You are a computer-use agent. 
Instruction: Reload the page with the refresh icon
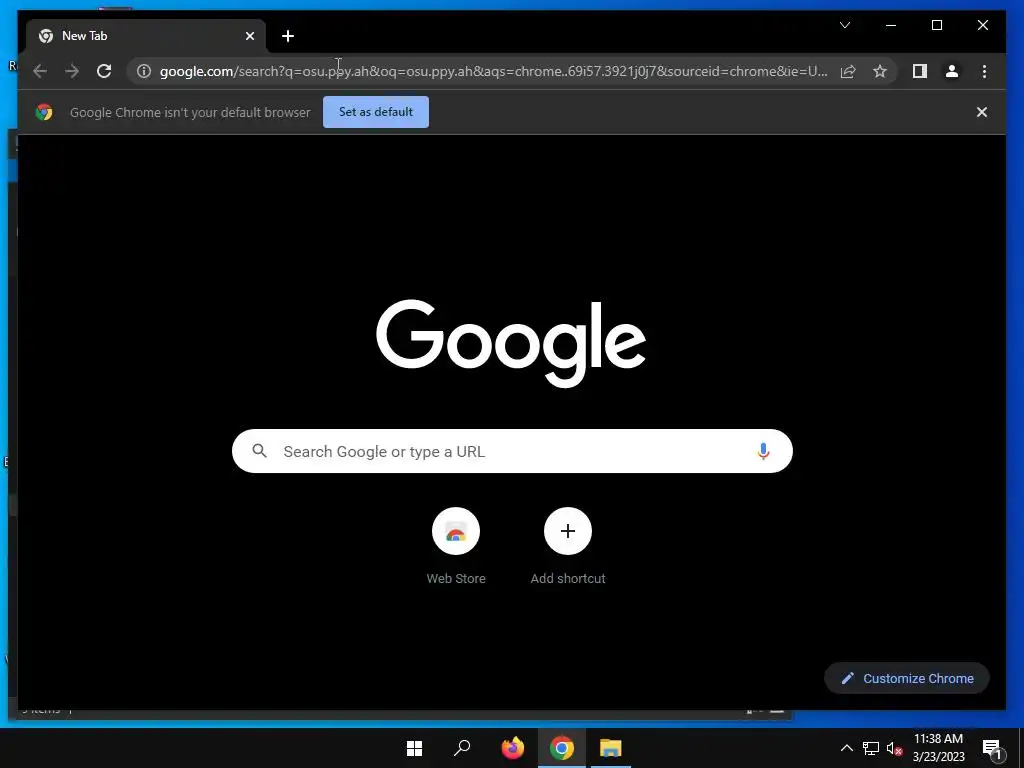pyautogui.click(x=104, y=71)
